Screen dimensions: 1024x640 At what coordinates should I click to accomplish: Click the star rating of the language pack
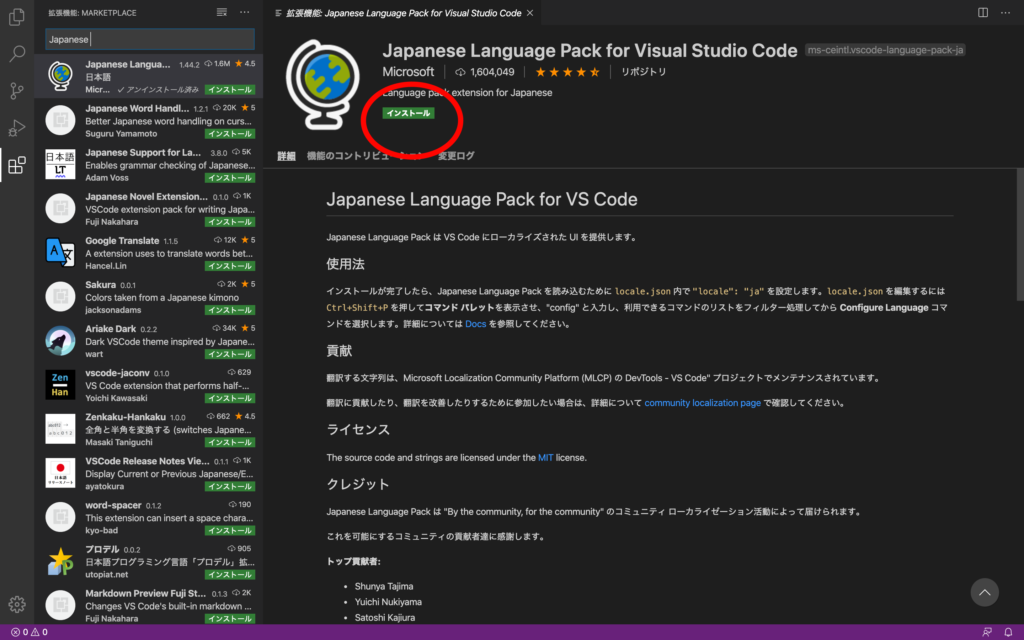tap(567, 72)
